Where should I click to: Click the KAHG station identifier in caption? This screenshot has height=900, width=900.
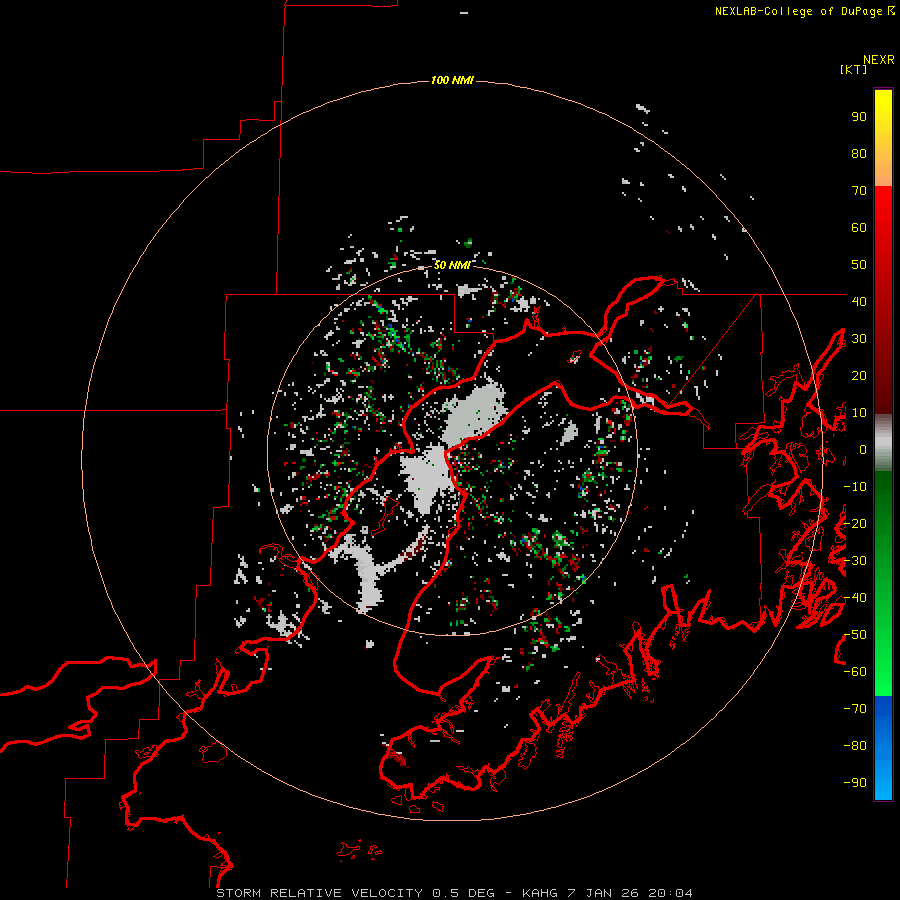(x=540, y=893)
